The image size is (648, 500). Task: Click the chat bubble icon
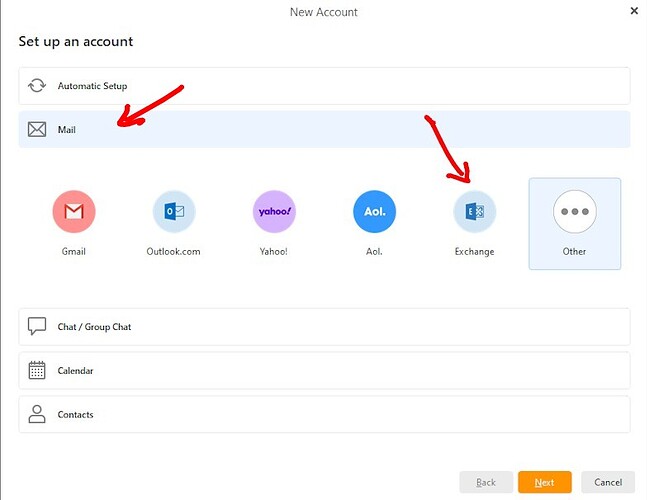pos(37,327)
